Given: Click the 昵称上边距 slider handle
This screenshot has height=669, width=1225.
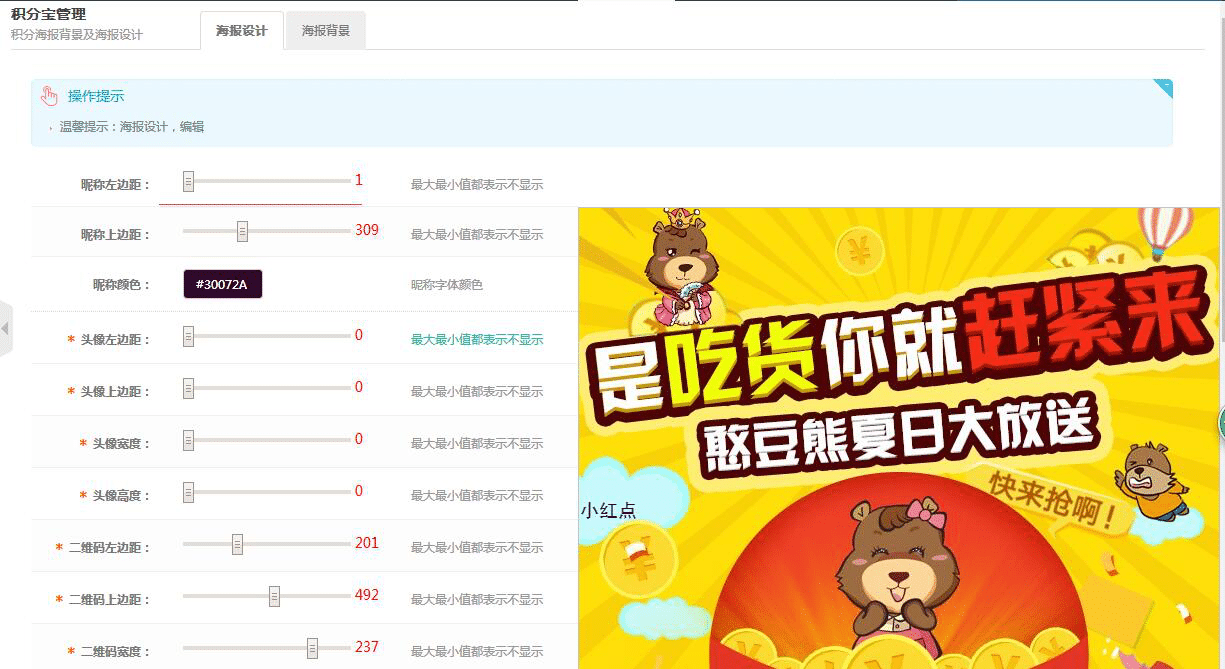Looking at the screenshot, I should coord(242,231).
